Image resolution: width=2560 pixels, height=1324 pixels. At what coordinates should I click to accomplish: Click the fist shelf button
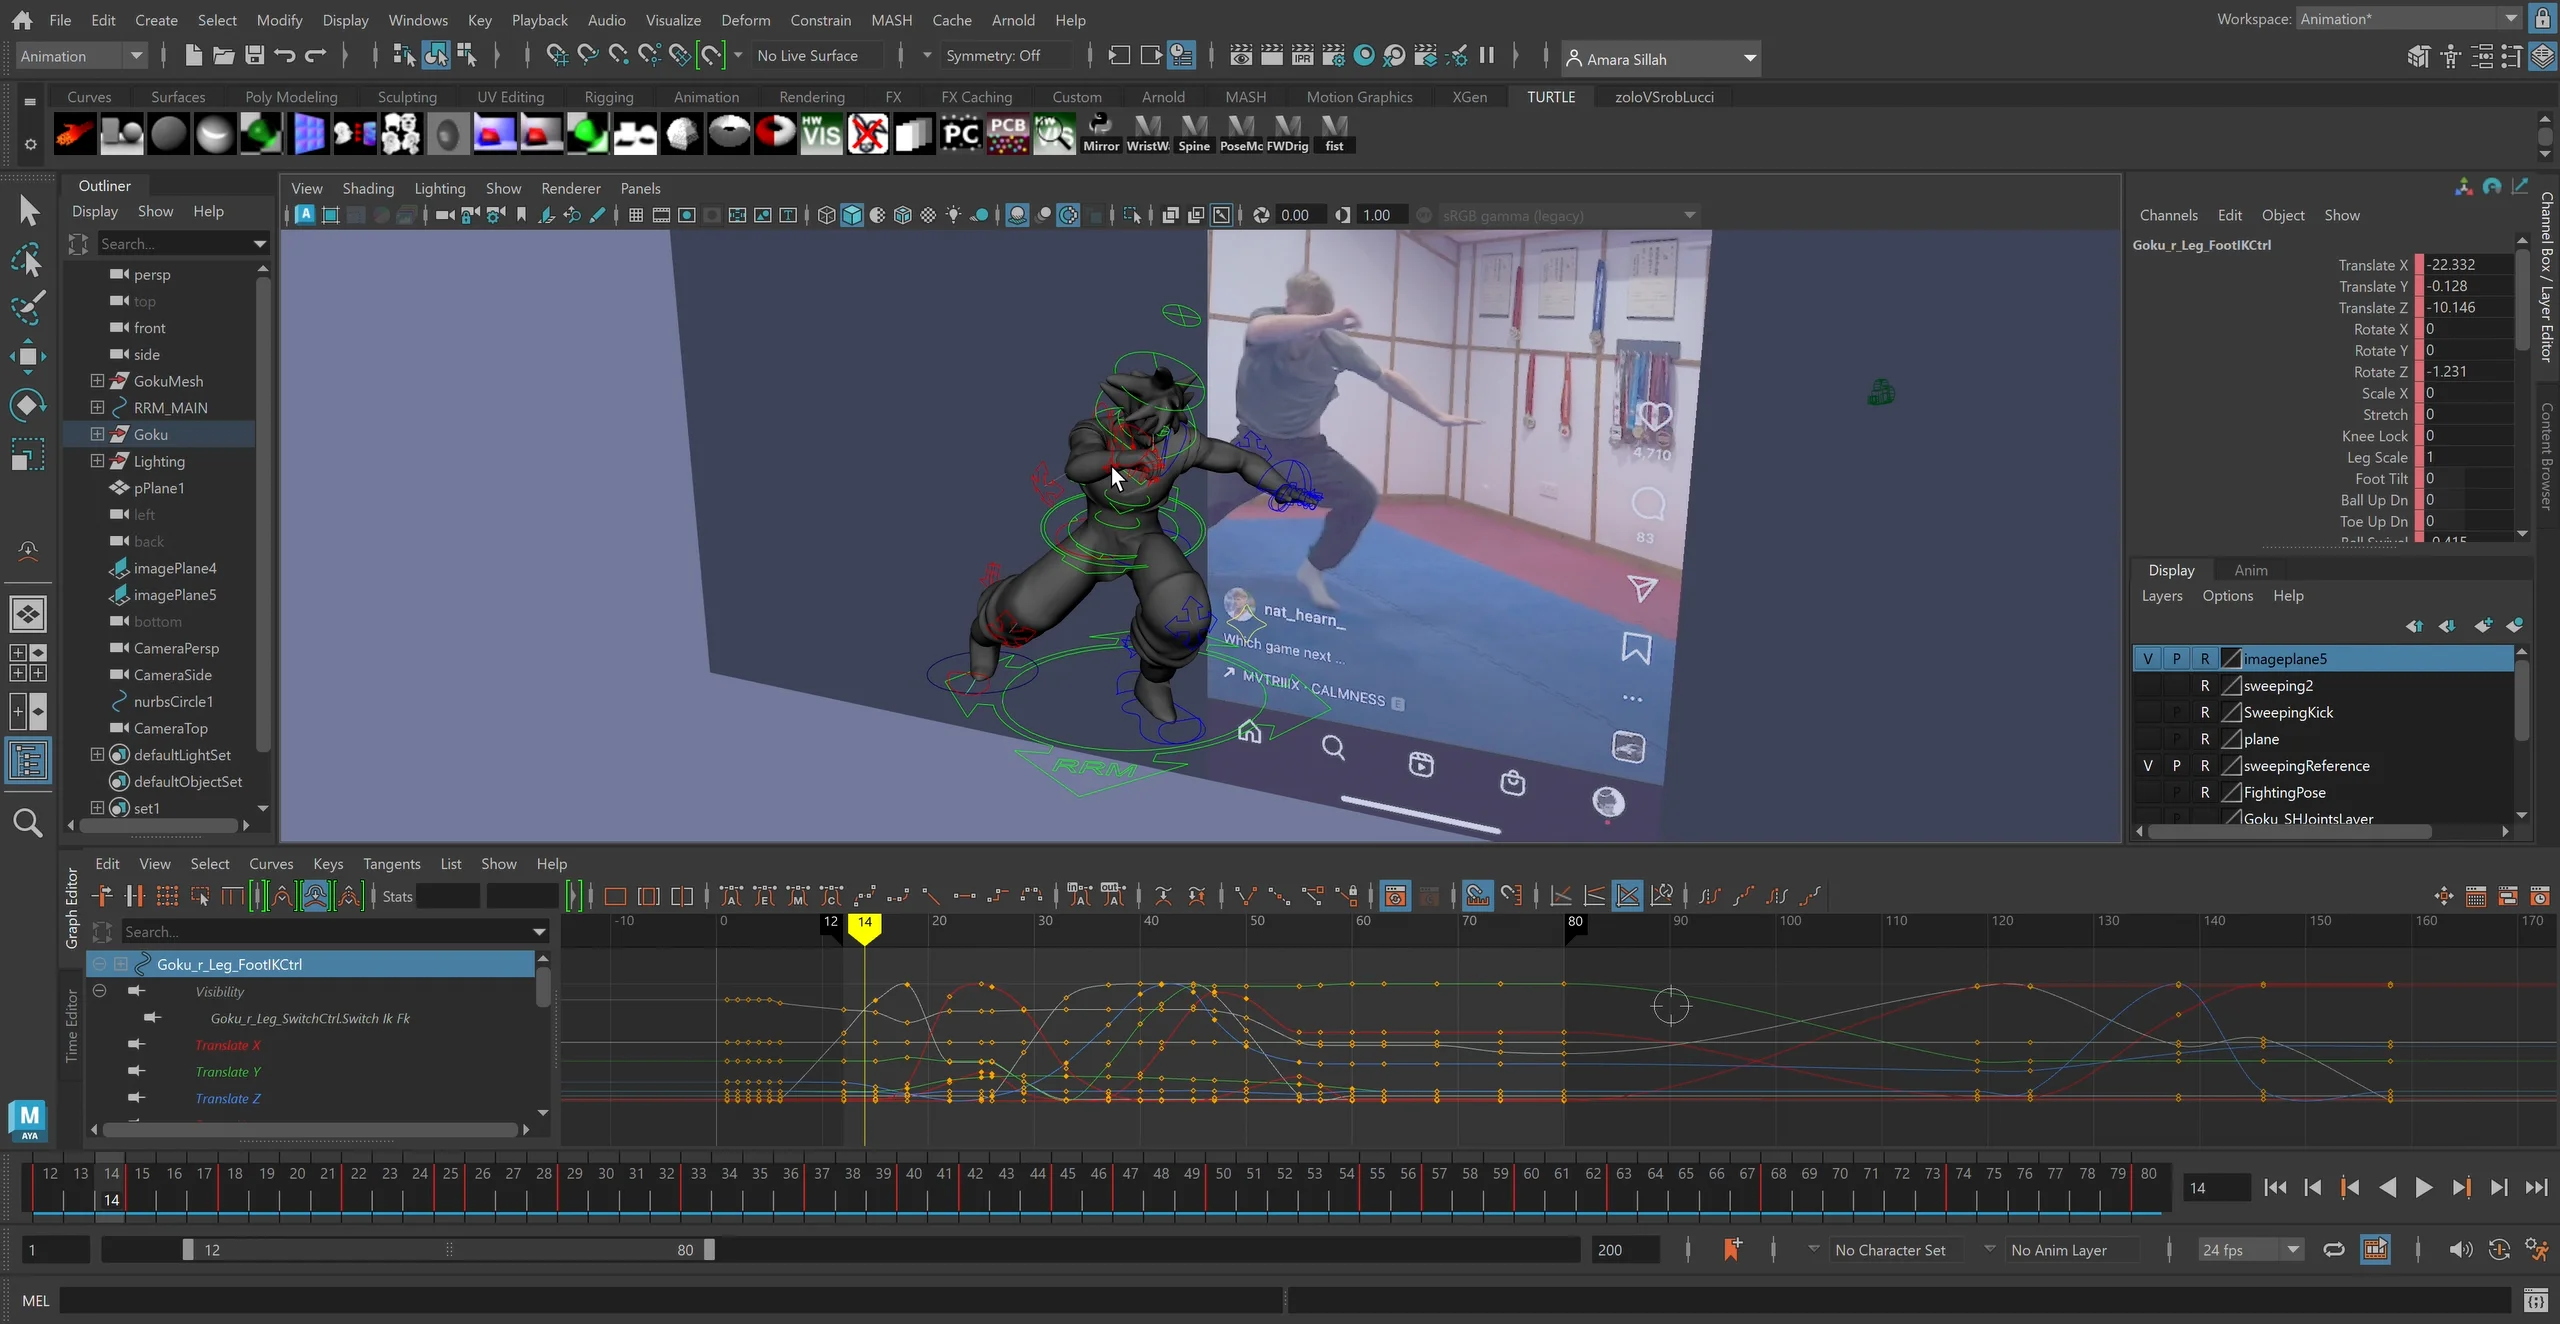(1334, 133)
